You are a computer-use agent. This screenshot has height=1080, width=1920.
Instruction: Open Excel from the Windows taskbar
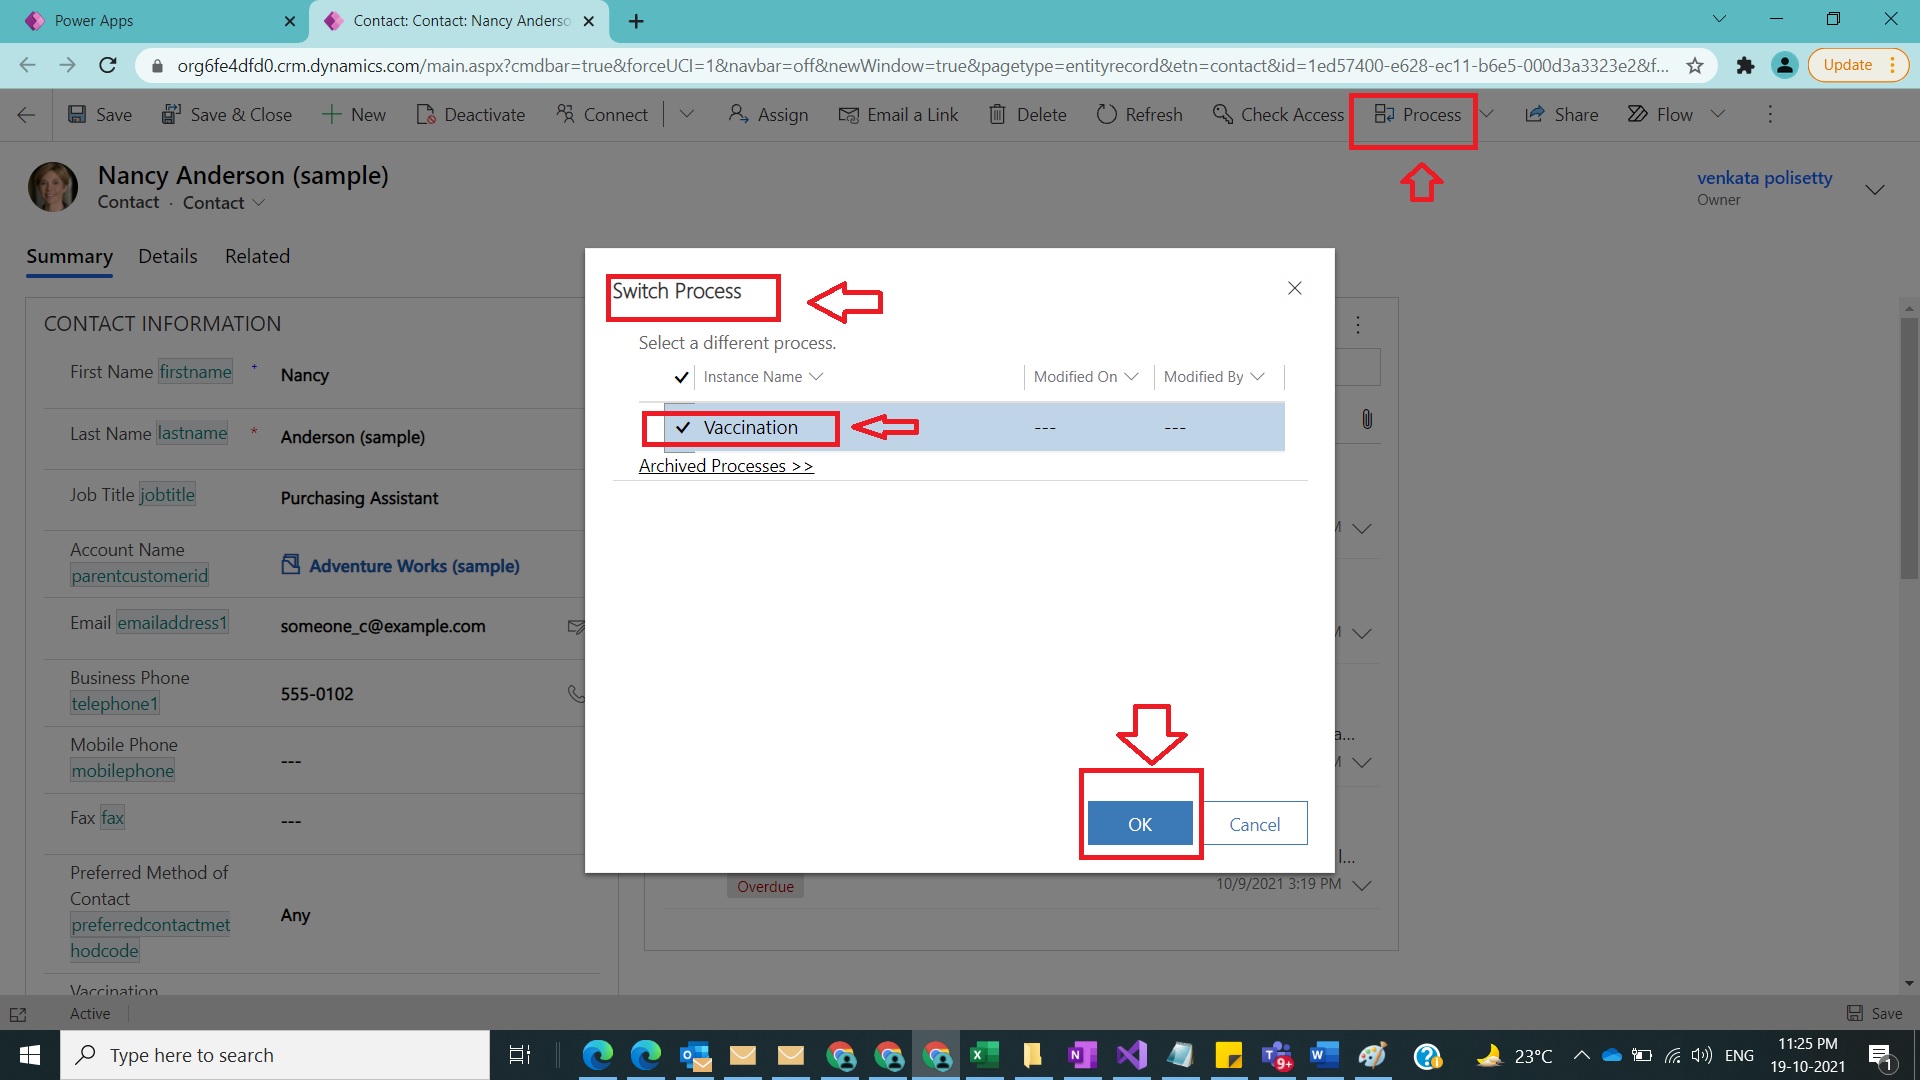[984, 1055]
